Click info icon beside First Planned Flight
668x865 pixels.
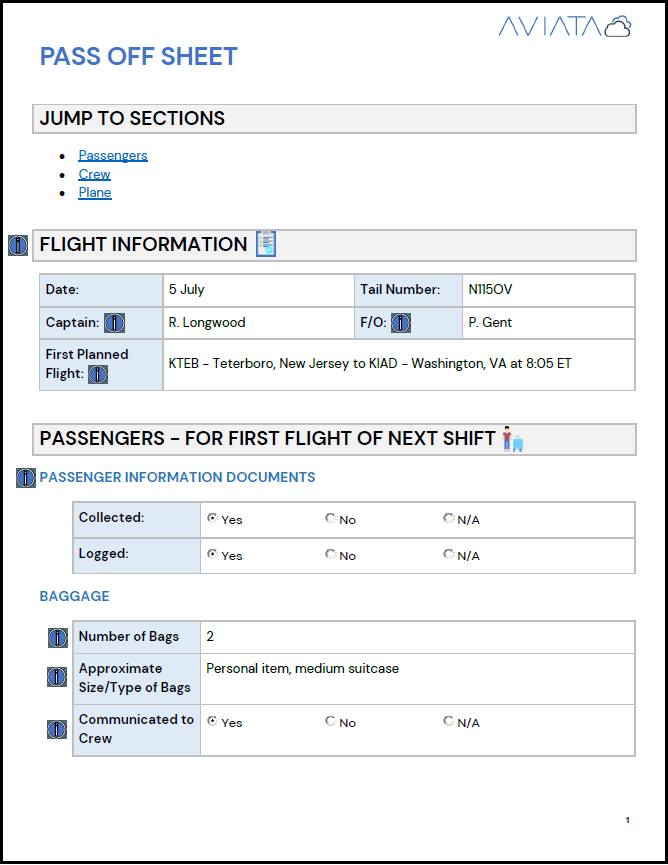[x=98, y=375]
